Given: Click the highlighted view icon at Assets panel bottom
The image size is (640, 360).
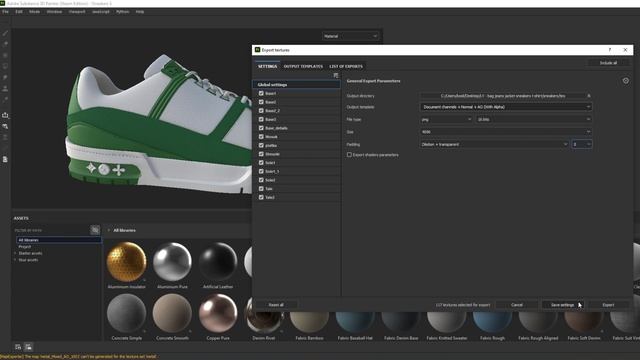Looking at the screenshot, I should 28,347.
